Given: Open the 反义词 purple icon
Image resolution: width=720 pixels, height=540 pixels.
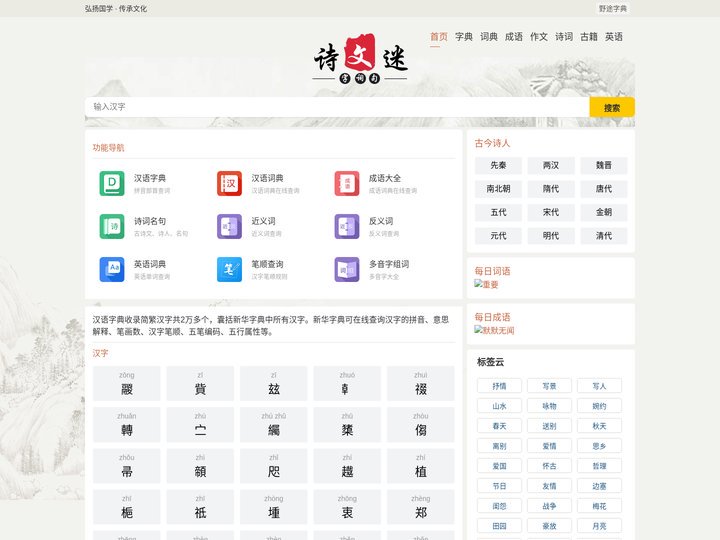Looking at the screenshot, I should point(347,226).
